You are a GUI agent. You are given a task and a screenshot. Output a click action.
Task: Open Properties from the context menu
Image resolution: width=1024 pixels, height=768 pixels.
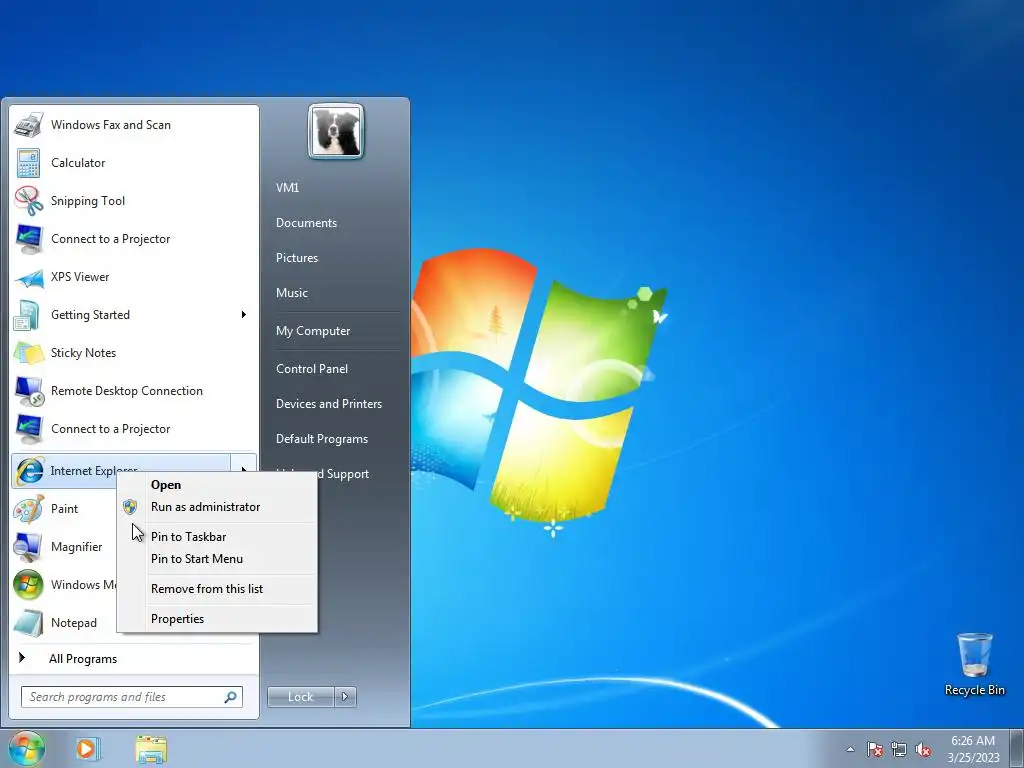pyautogui.click(x=177, y=619)
